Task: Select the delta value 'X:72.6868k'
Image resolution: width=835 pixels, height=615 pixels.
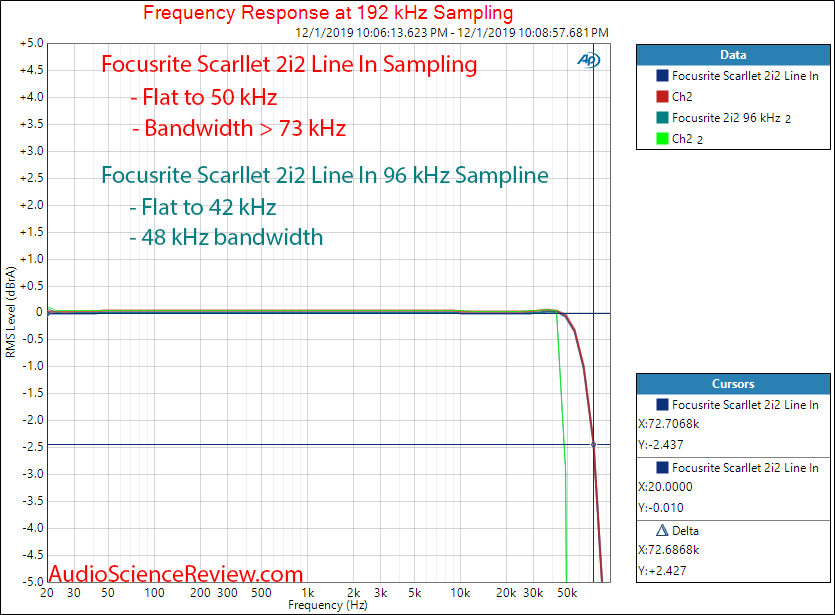Action: click(x=668, y=550)
